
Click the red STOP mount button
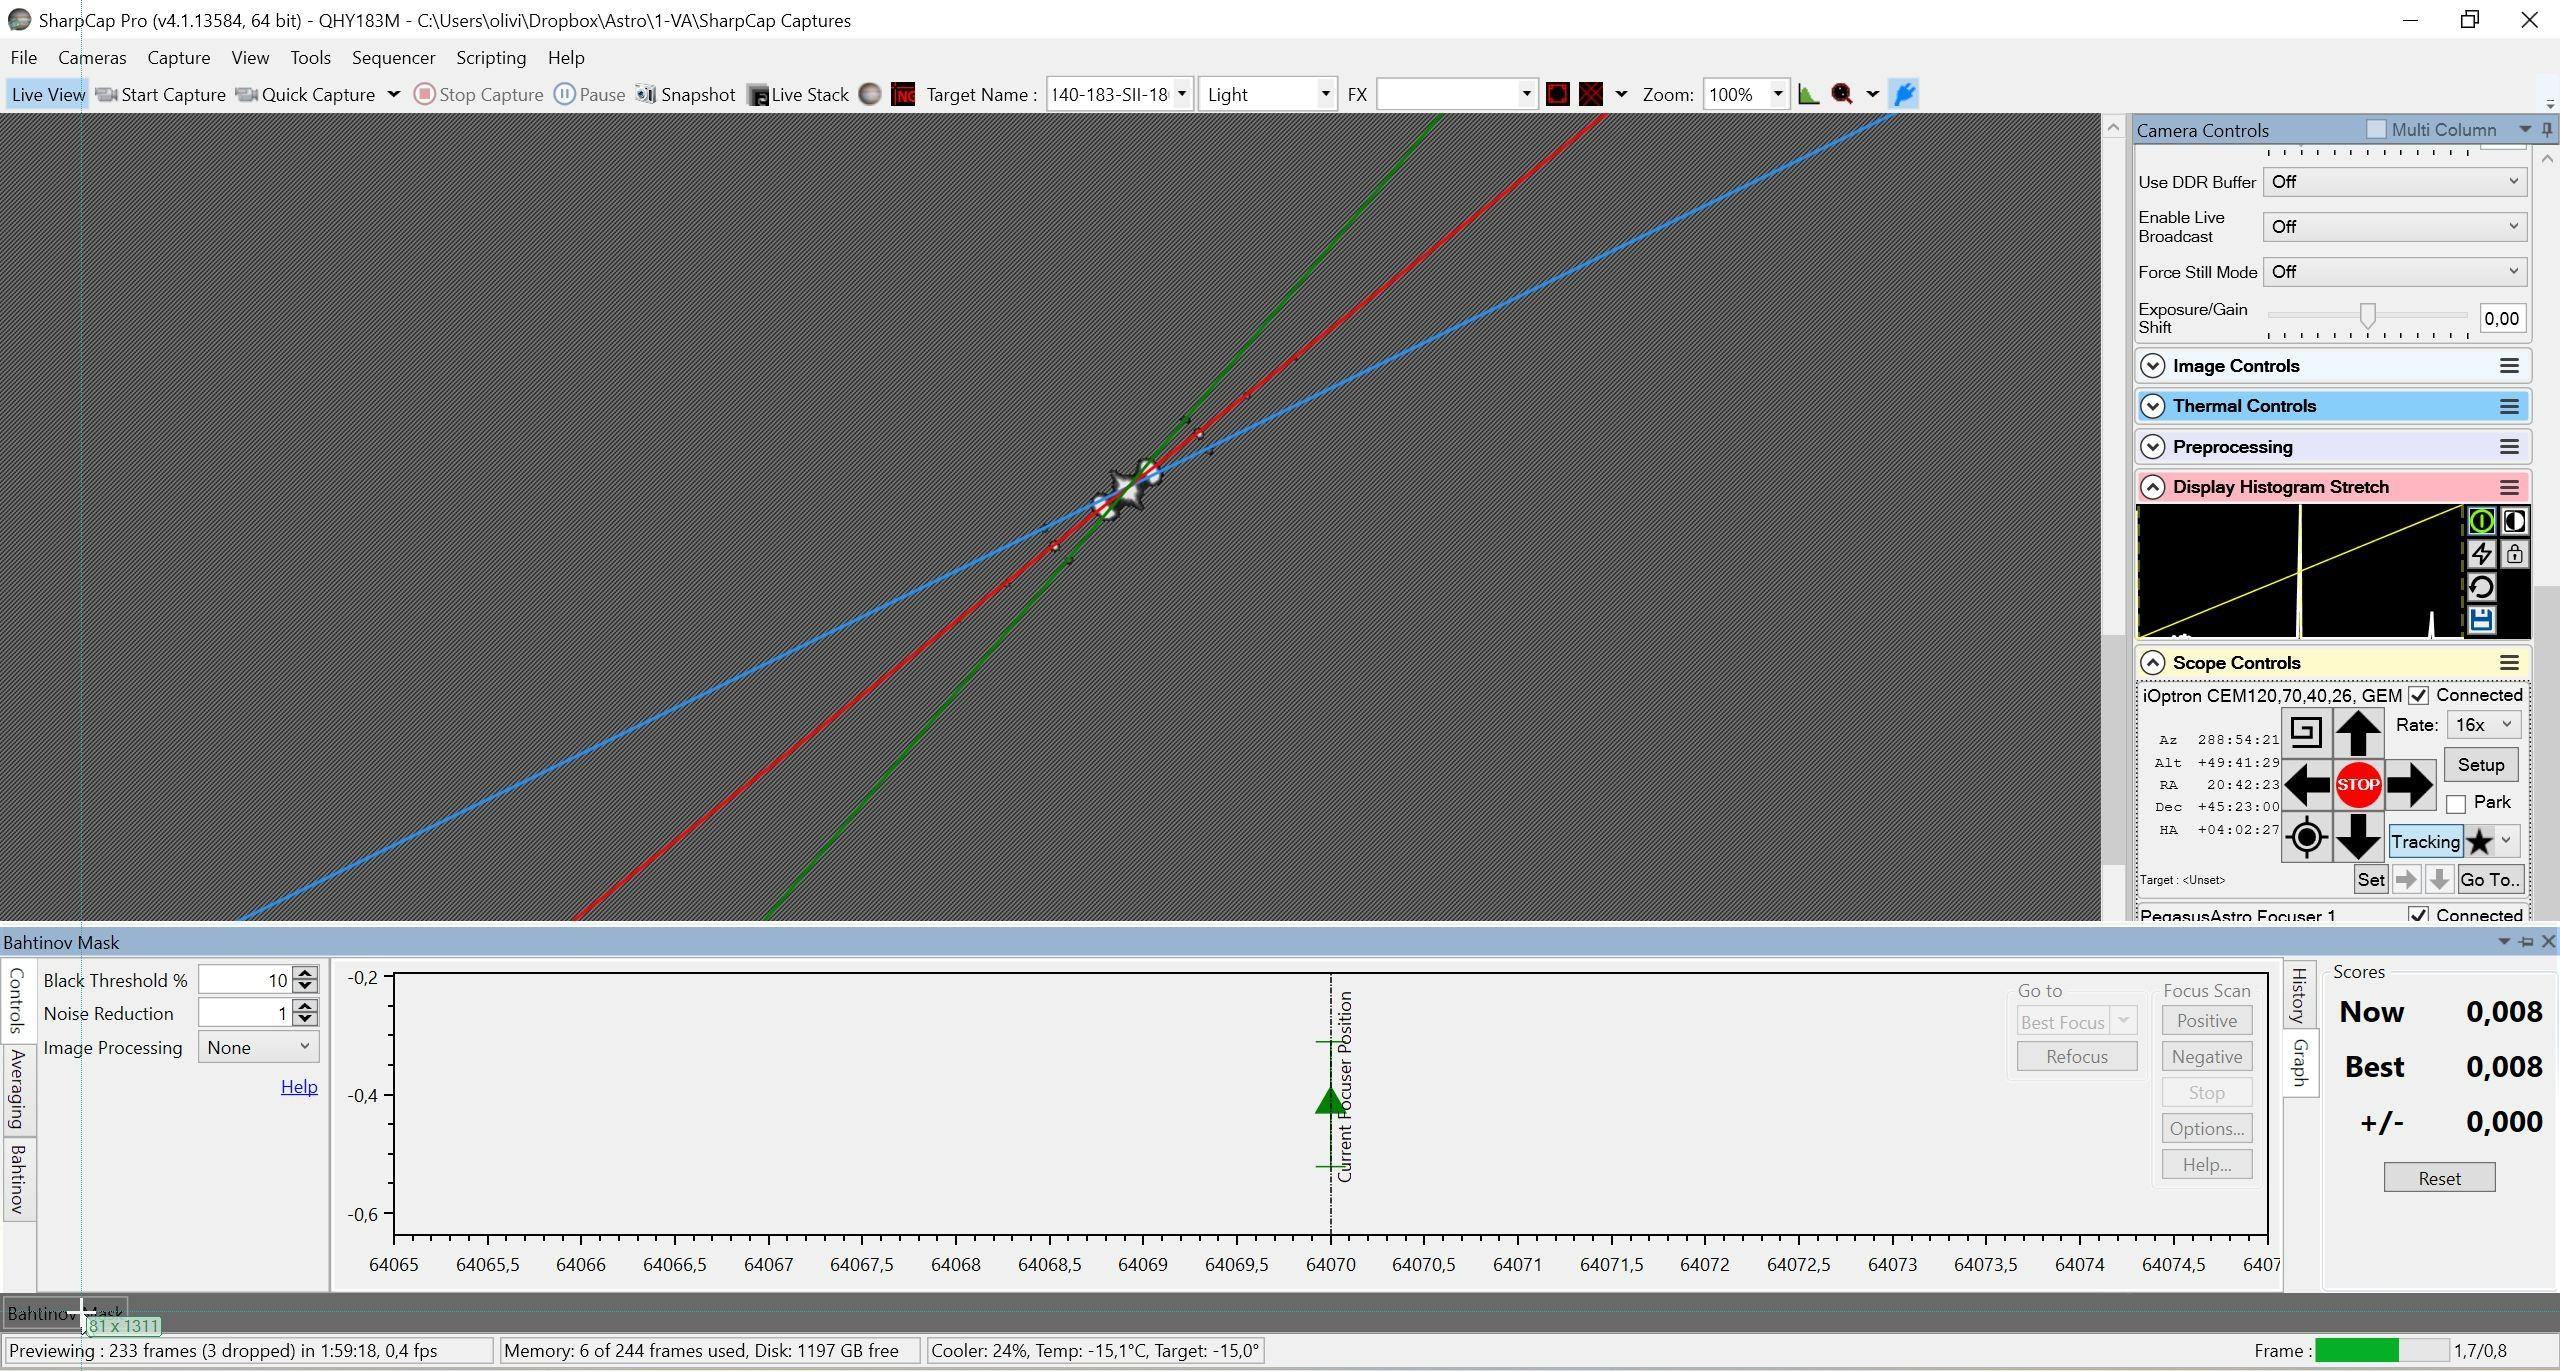point(2357,785)
